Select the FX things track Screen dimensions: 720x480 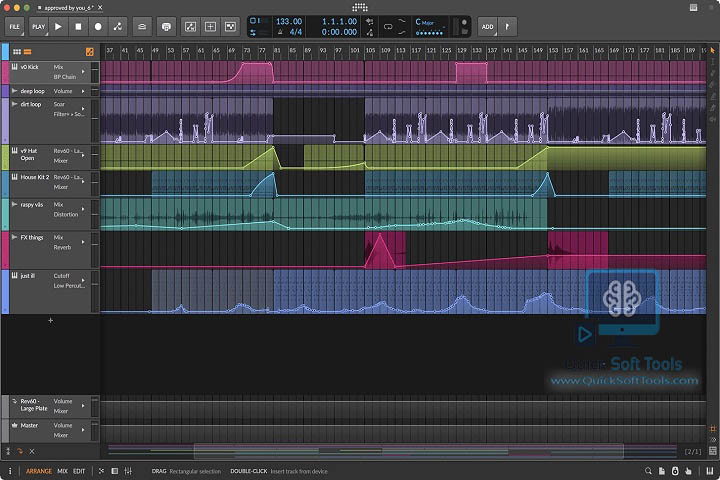pyautogui.click(x=32, y=237)
